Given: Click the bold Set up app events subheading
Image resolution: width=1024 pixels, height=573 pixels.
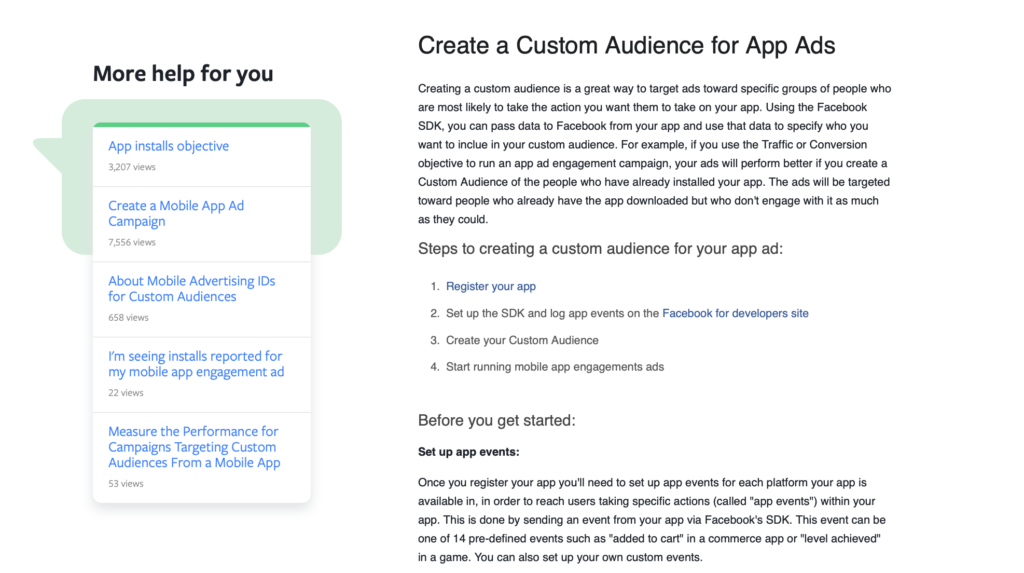Looking at the screenshot, I should 468,452.
